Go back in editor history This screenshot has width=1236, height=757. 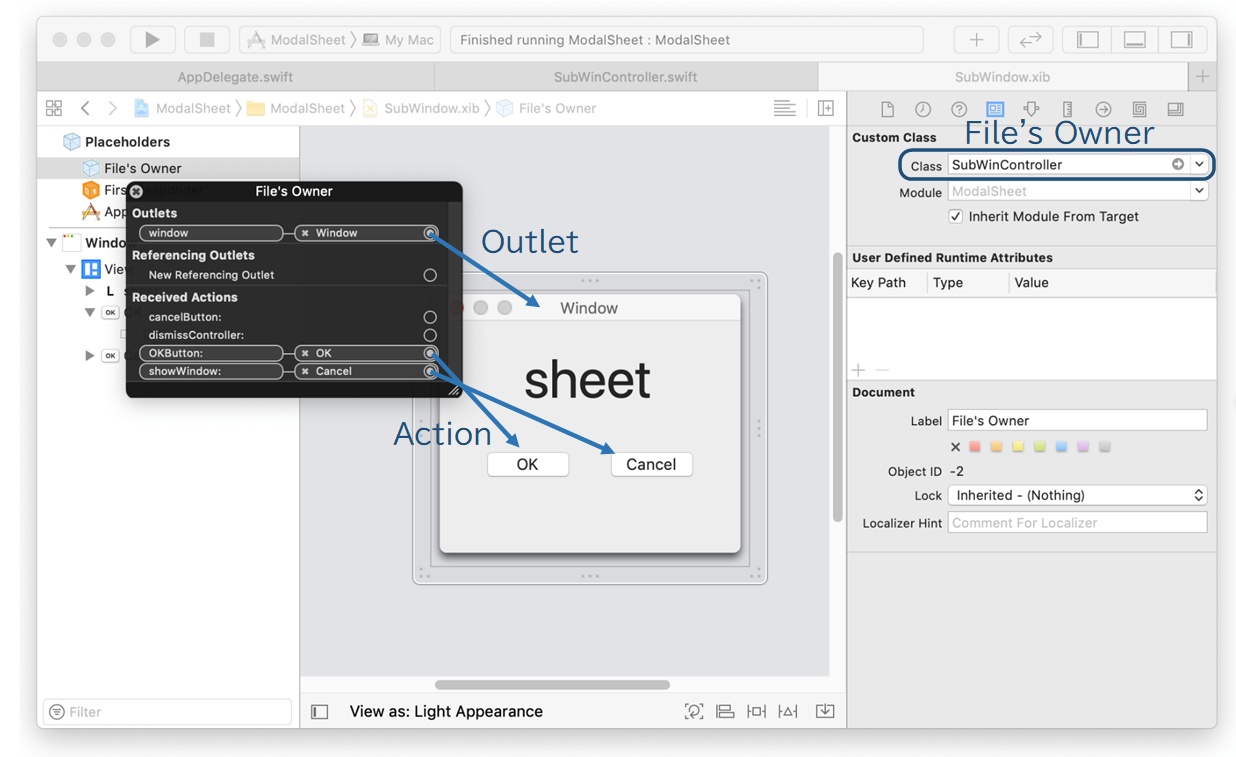click(86, 108)
